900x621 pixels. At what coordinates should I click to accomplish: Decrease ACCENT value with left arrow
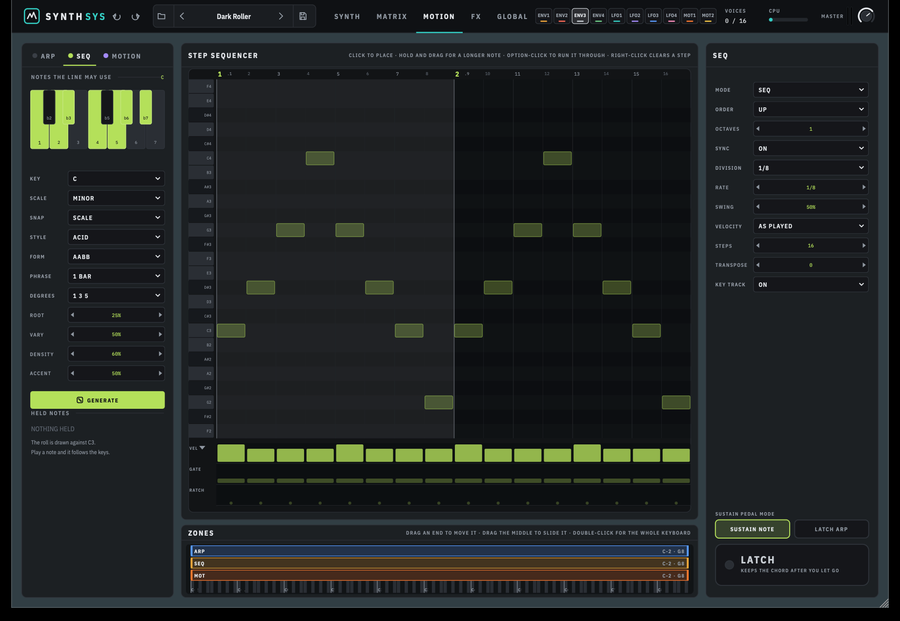point(72,373)
